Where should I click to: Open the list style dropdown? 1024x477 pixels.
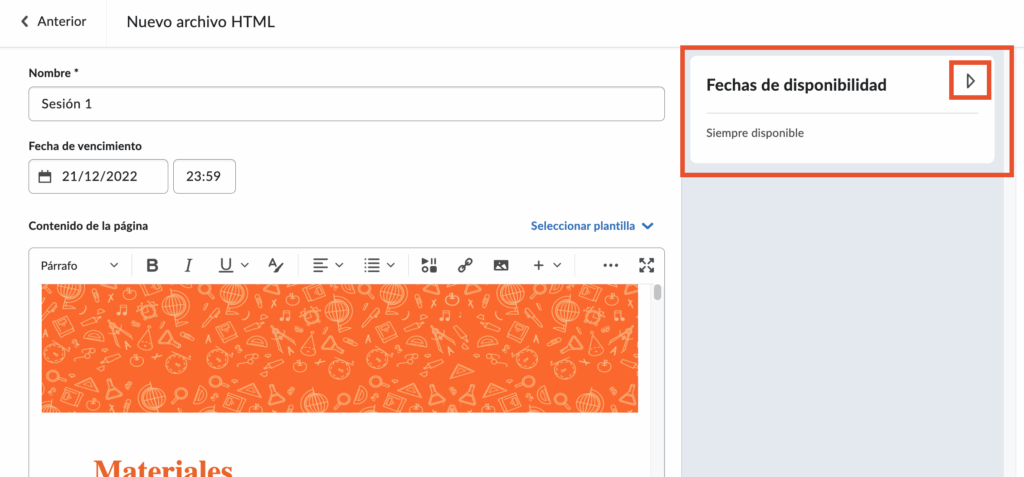pos(379,265)
